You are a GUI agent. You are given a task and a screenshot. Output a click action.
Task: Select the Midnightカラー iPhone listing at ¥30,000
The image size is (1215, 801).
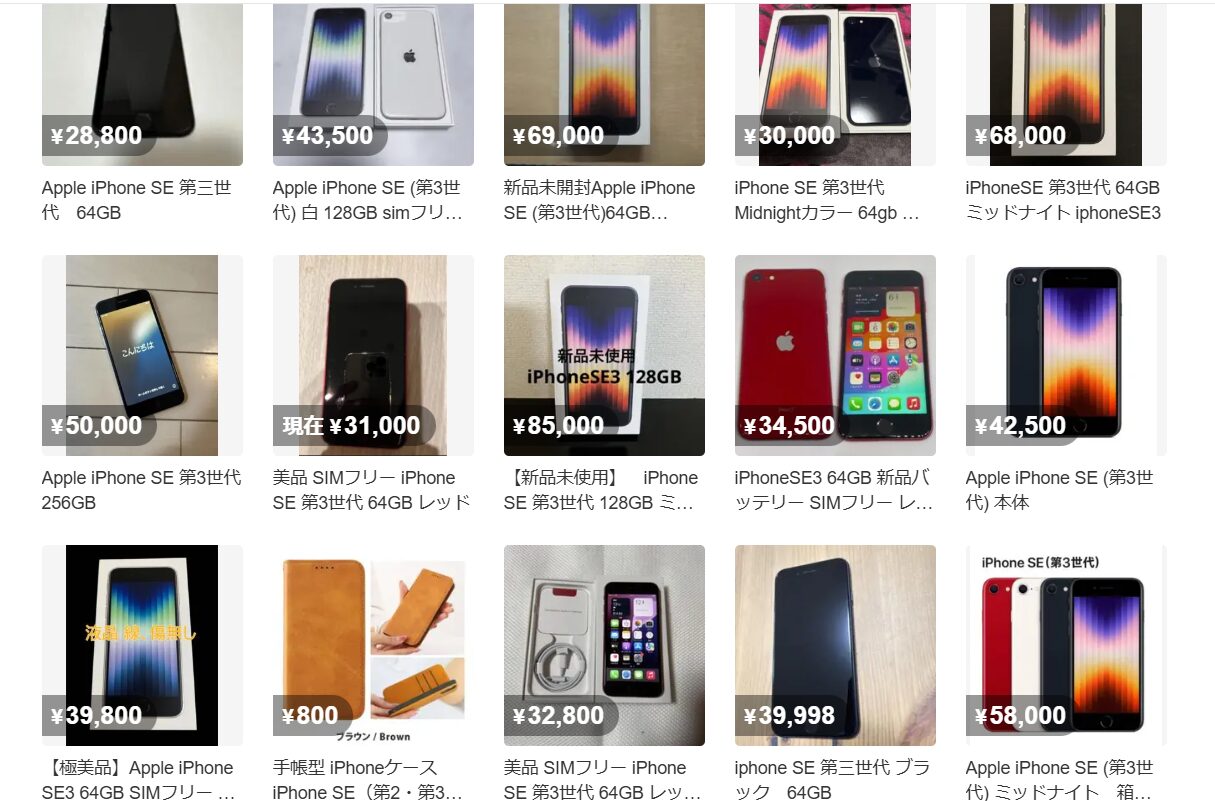click(835, 85)
